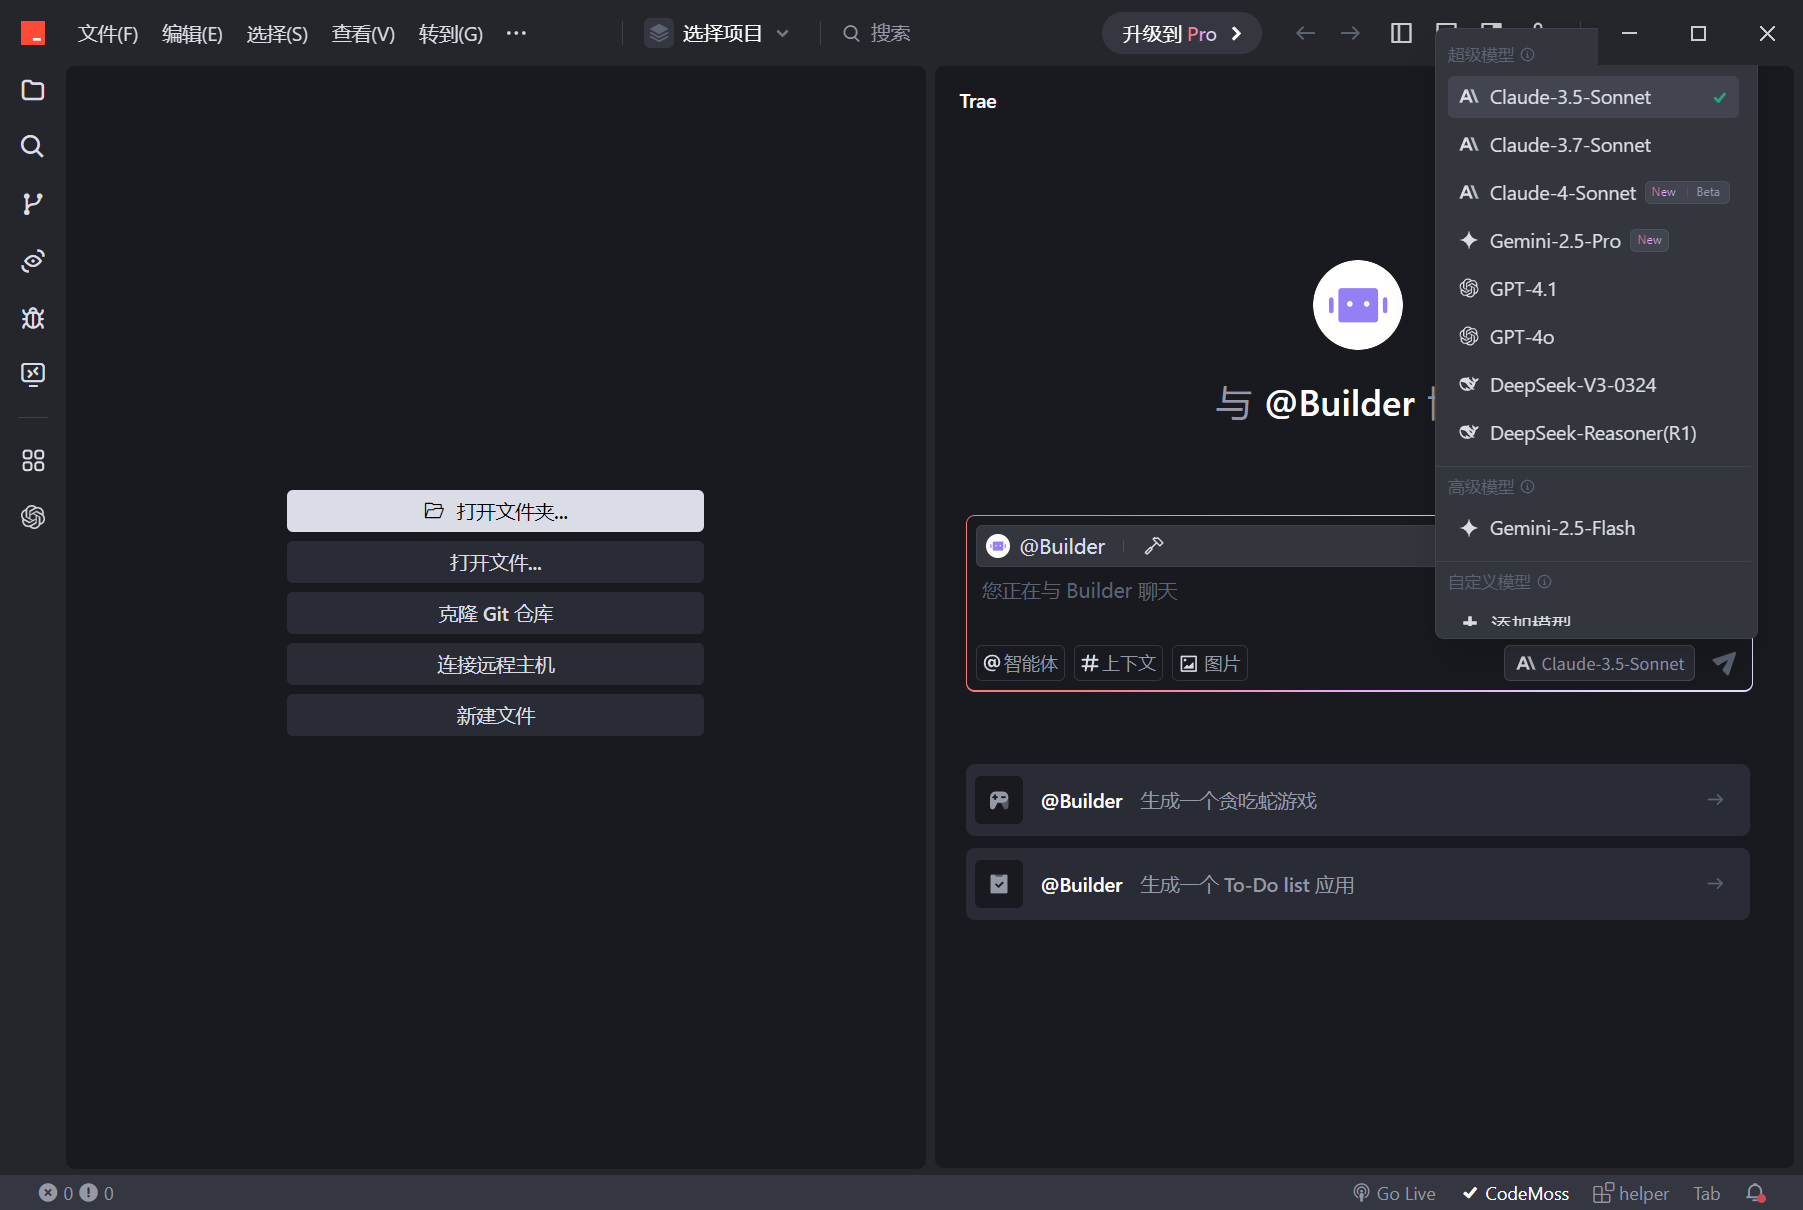
Task: Click the 打开文件夹... button
Action: tap(495, 511)
